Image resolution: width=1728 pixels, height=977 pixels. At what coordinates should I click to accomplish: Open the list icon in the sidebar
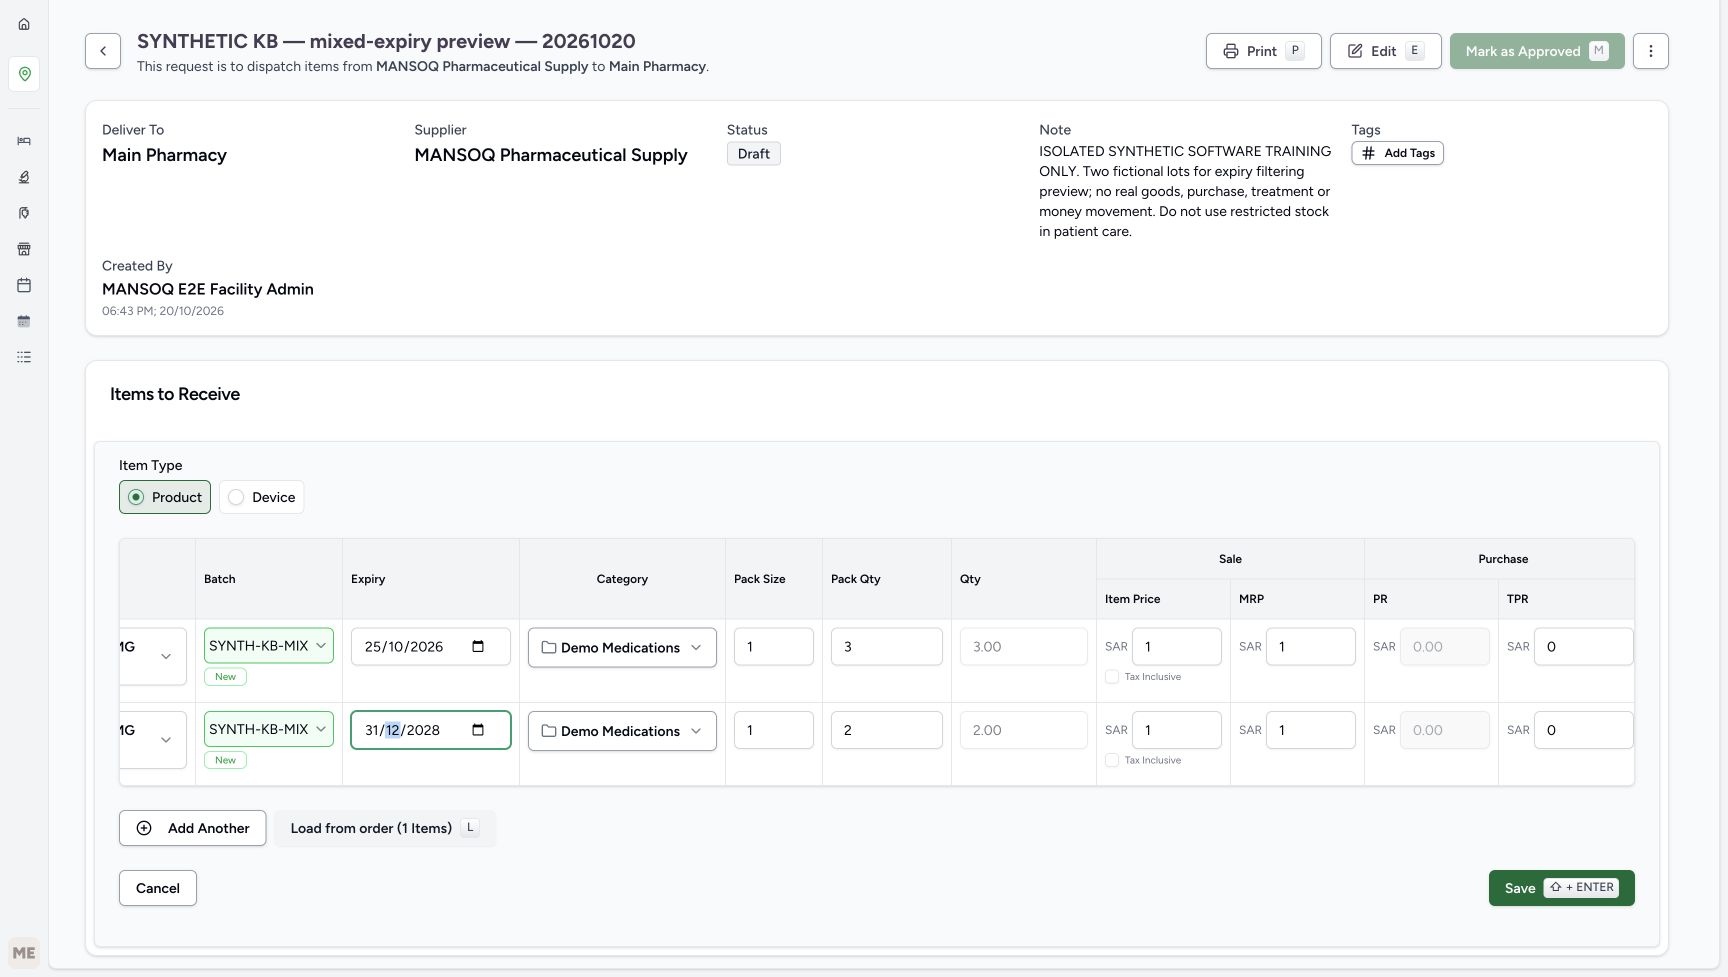pyautogui.click(x=24, y=357)
